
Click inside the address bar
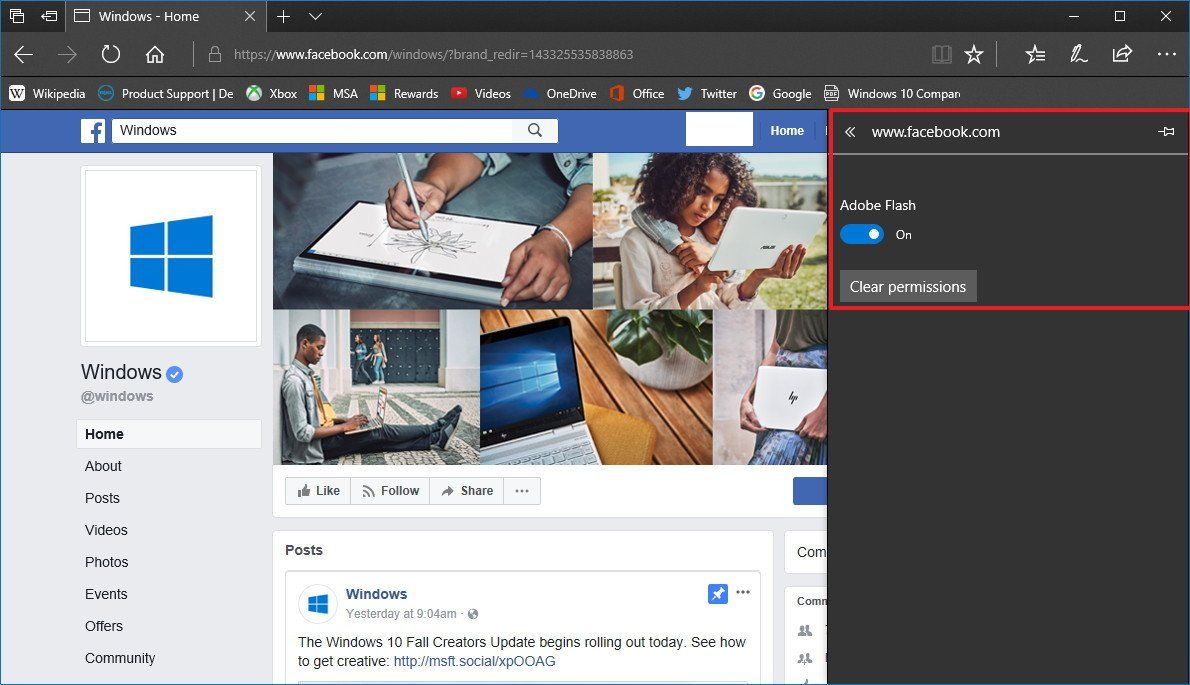(x=500, y=54)
